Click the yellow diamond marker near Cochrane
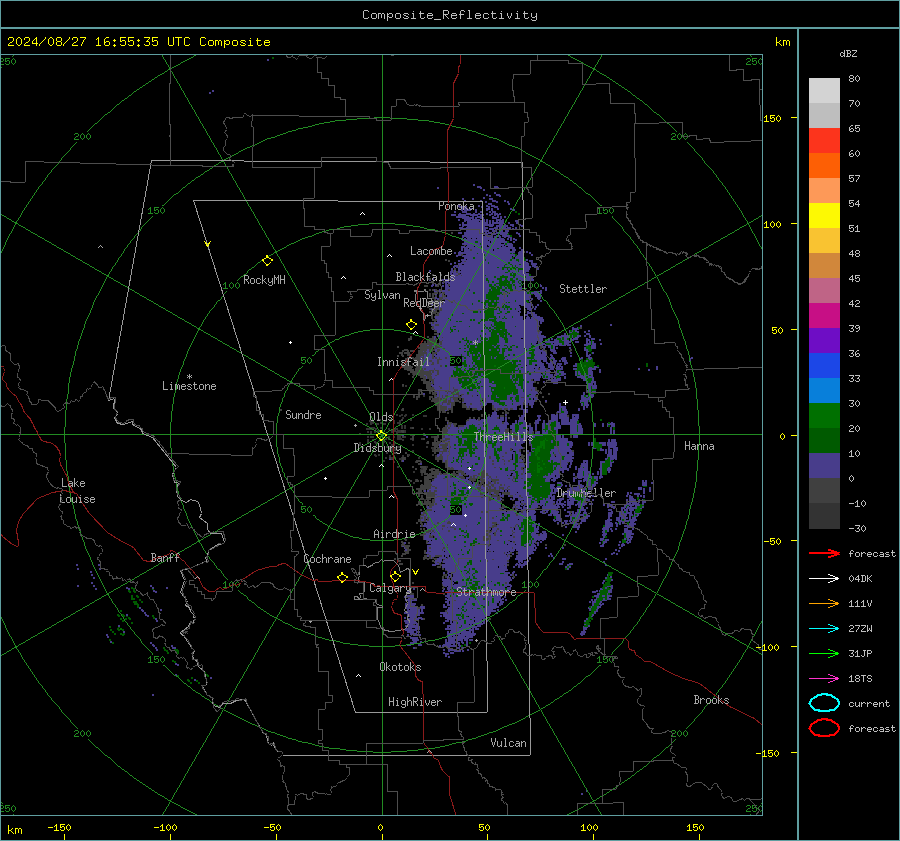The height and width of the screenshot is (841, 900). coord(342,578)
